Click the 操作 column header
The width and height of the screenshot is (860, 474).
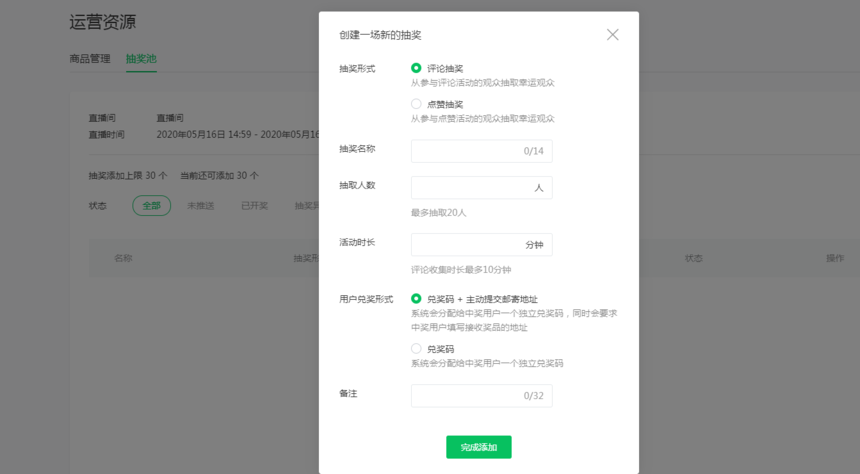835,258
